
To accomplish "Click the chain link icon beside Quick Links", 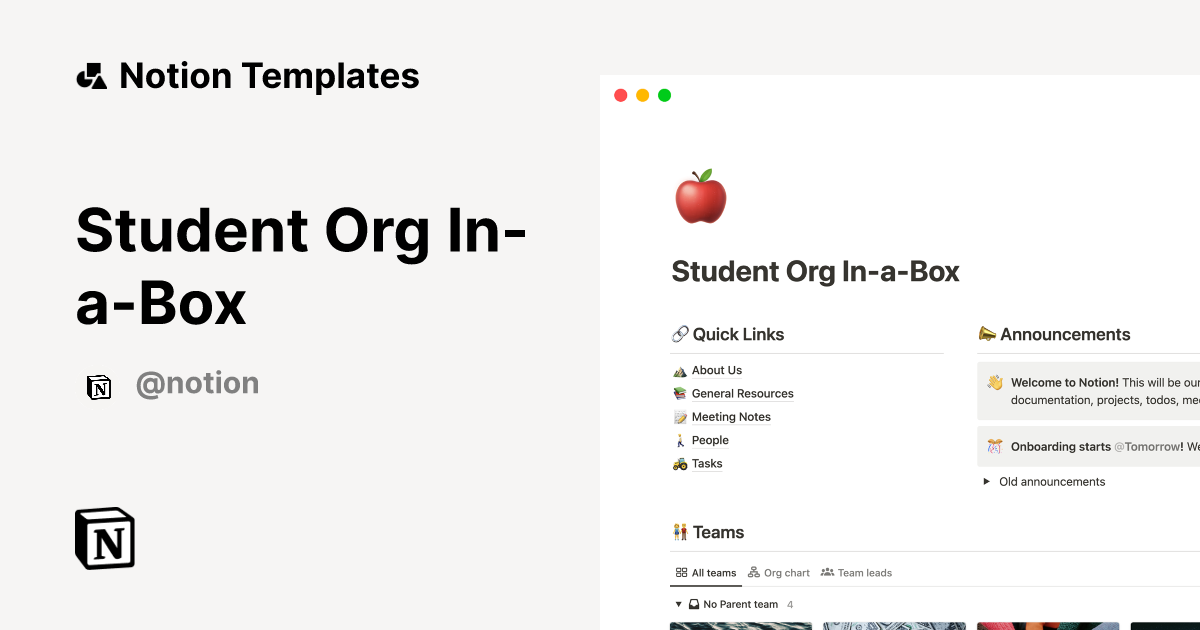I will click(x=682, y=333).
